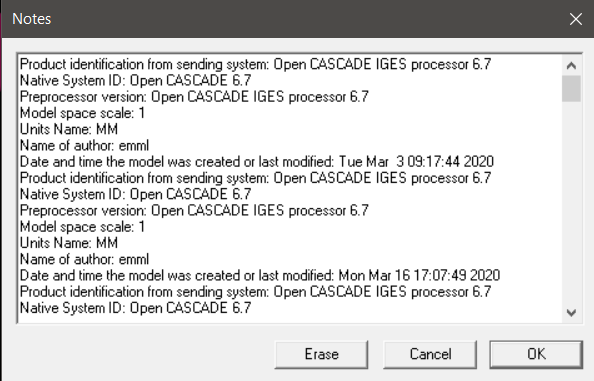Screen dimensions: 594x381
Task: Close the Notes dialog window
Action: tap(575, 19)
